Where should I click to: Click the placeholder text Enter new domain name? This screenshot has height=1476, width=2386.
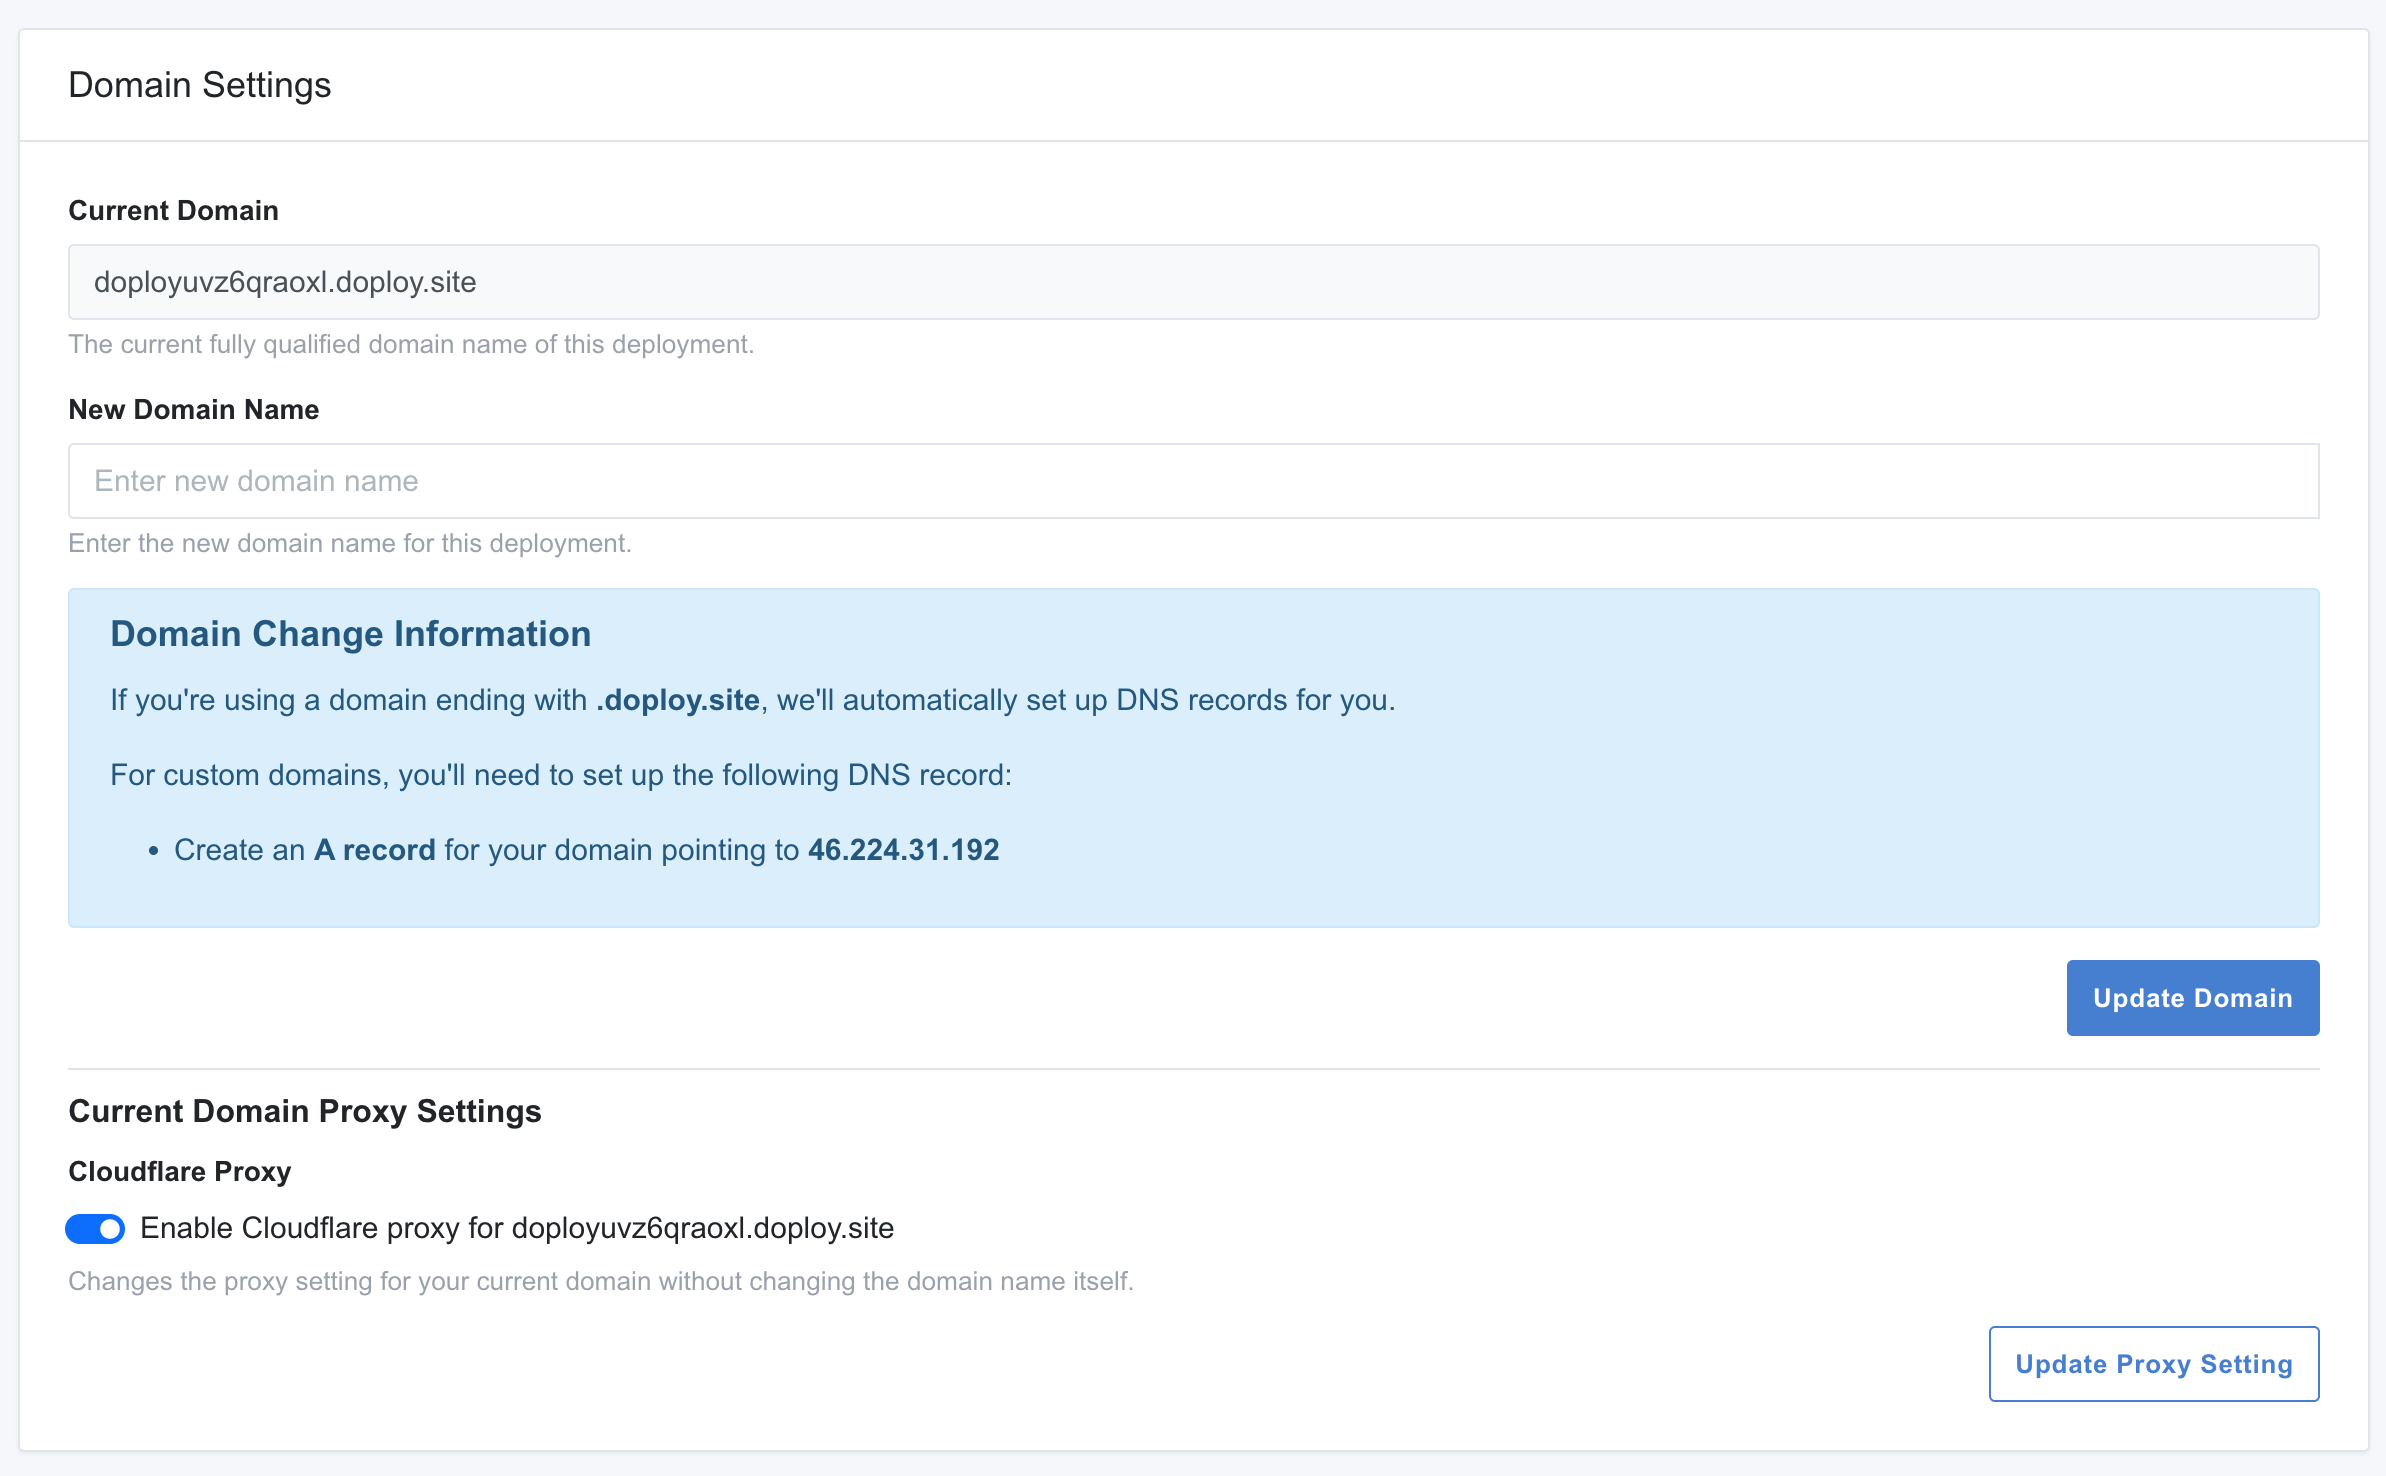[x=256, y=481]
